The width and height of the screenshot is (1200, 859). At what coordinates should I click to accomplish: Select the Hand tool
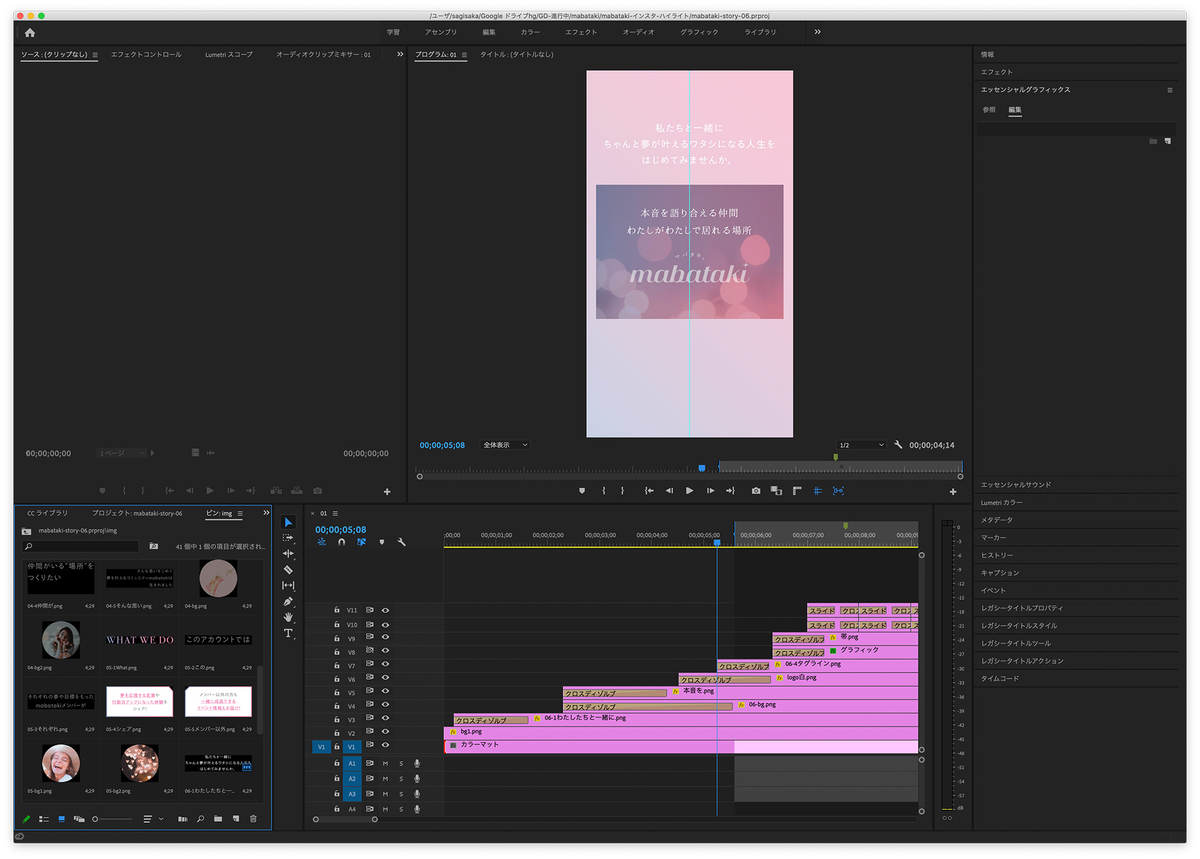pos(289,617)
